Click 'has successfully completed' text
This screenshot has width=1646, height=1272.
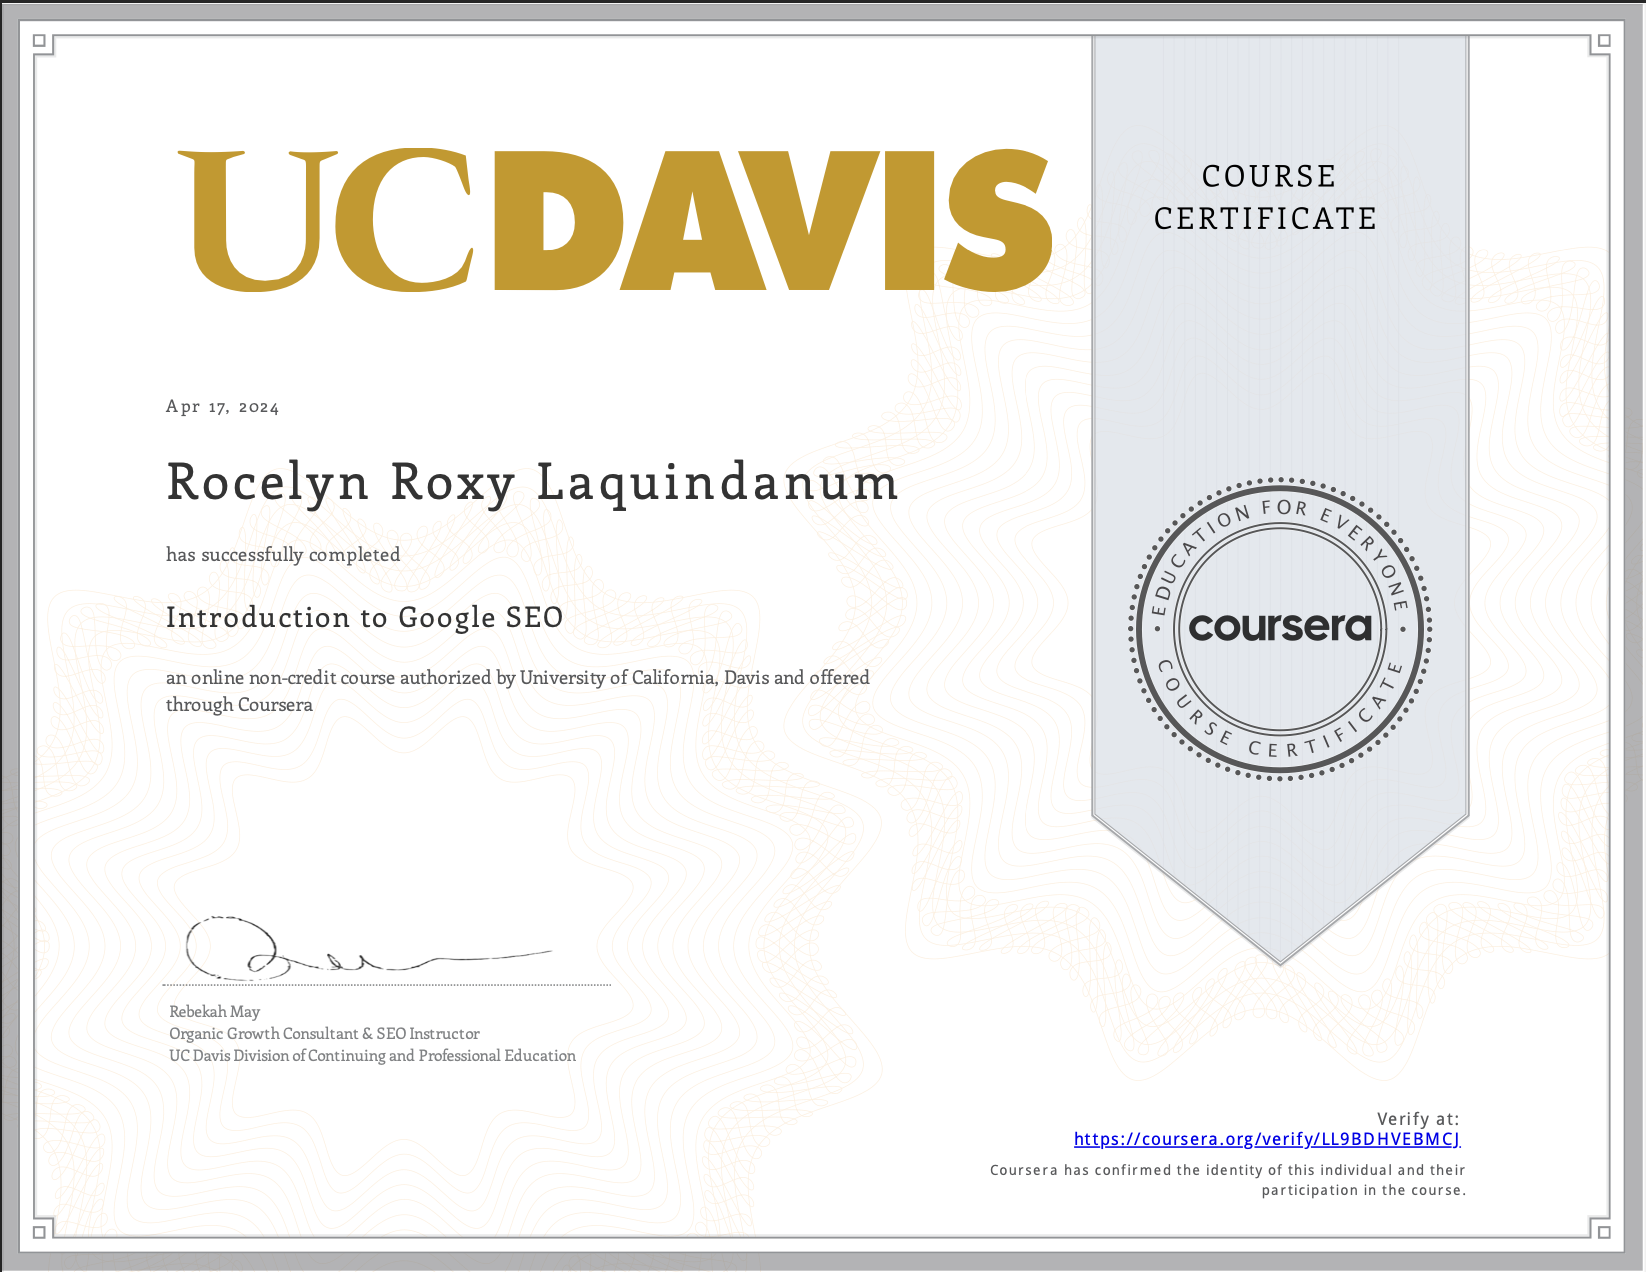pyautogui.click(x=283, y=554)
